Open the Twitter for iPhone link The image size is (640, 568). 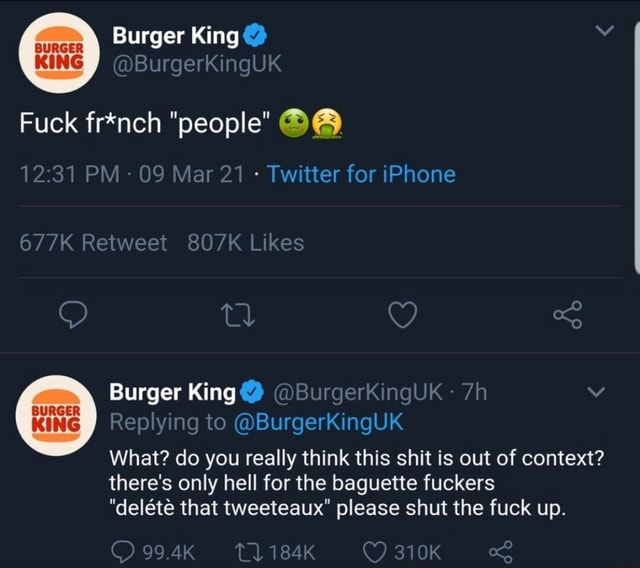(x=361, y=174)
